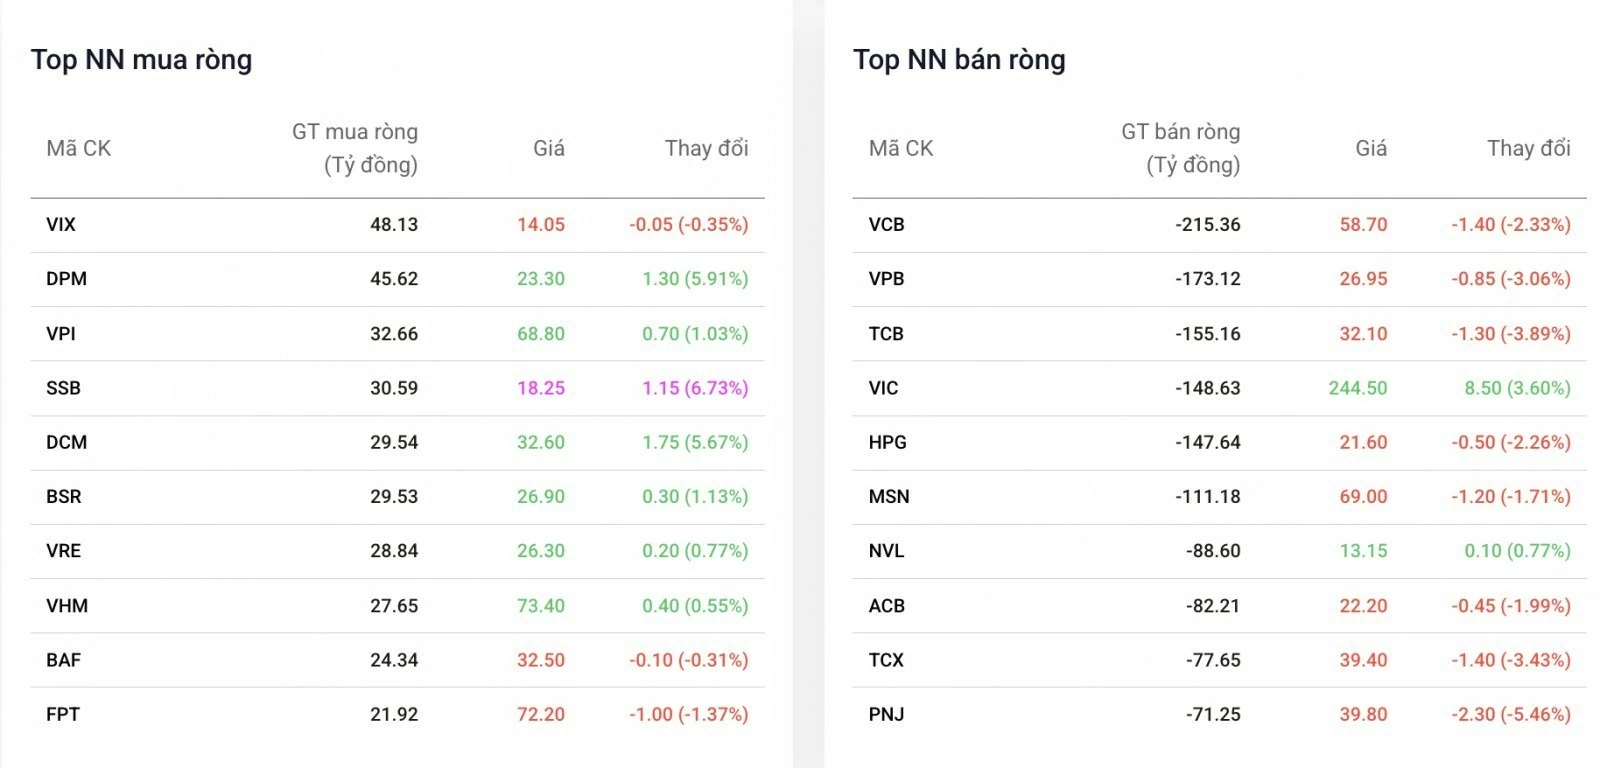Click VPB net sell value -173.12
The width and height of the screenshot is (1600, 768).
coord(1208,279)
